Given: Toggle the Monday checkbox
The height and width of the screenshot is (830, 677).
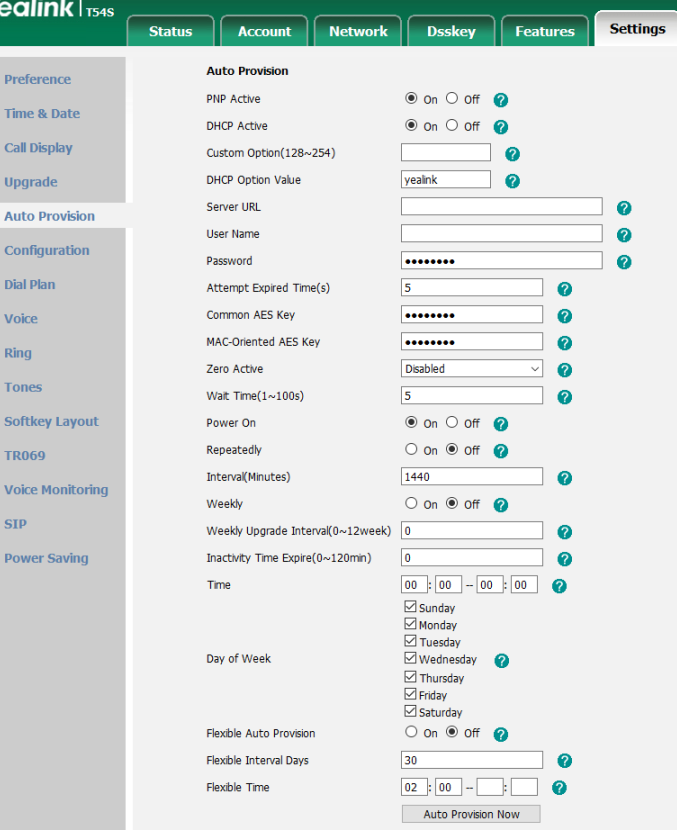Looking at the screenshot, I should pos(410,624).
